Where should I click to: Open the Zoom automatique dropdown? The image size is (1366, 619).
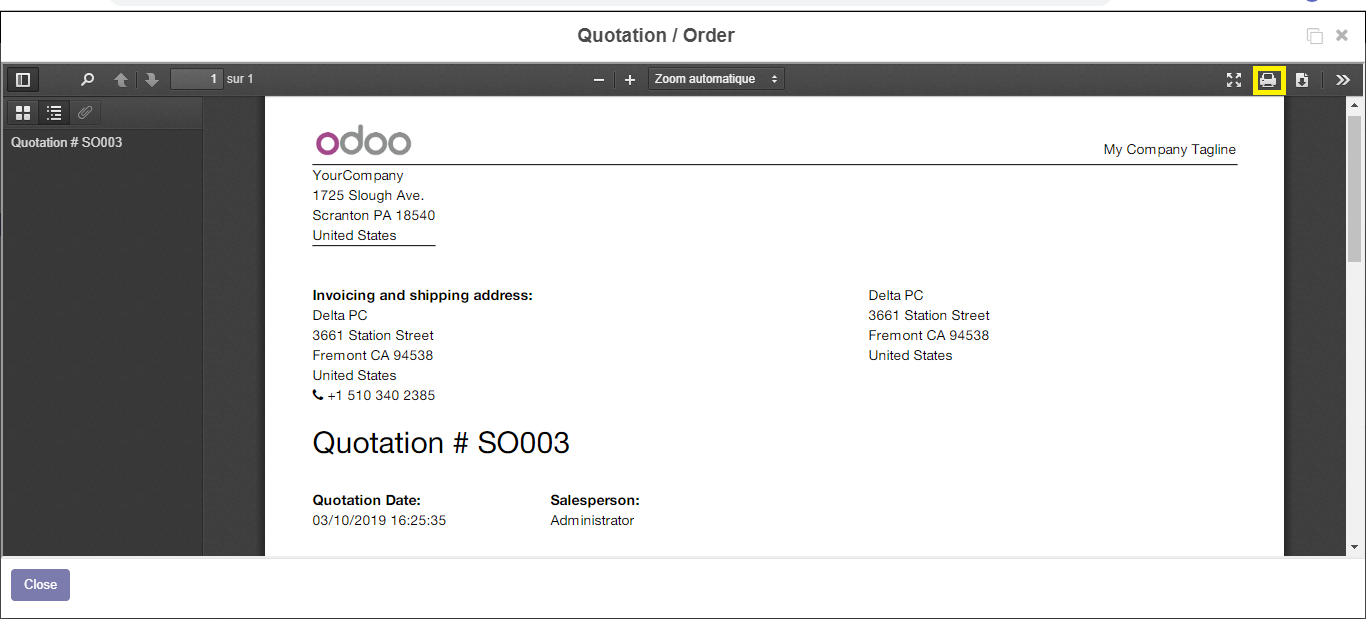coord(716,79)
